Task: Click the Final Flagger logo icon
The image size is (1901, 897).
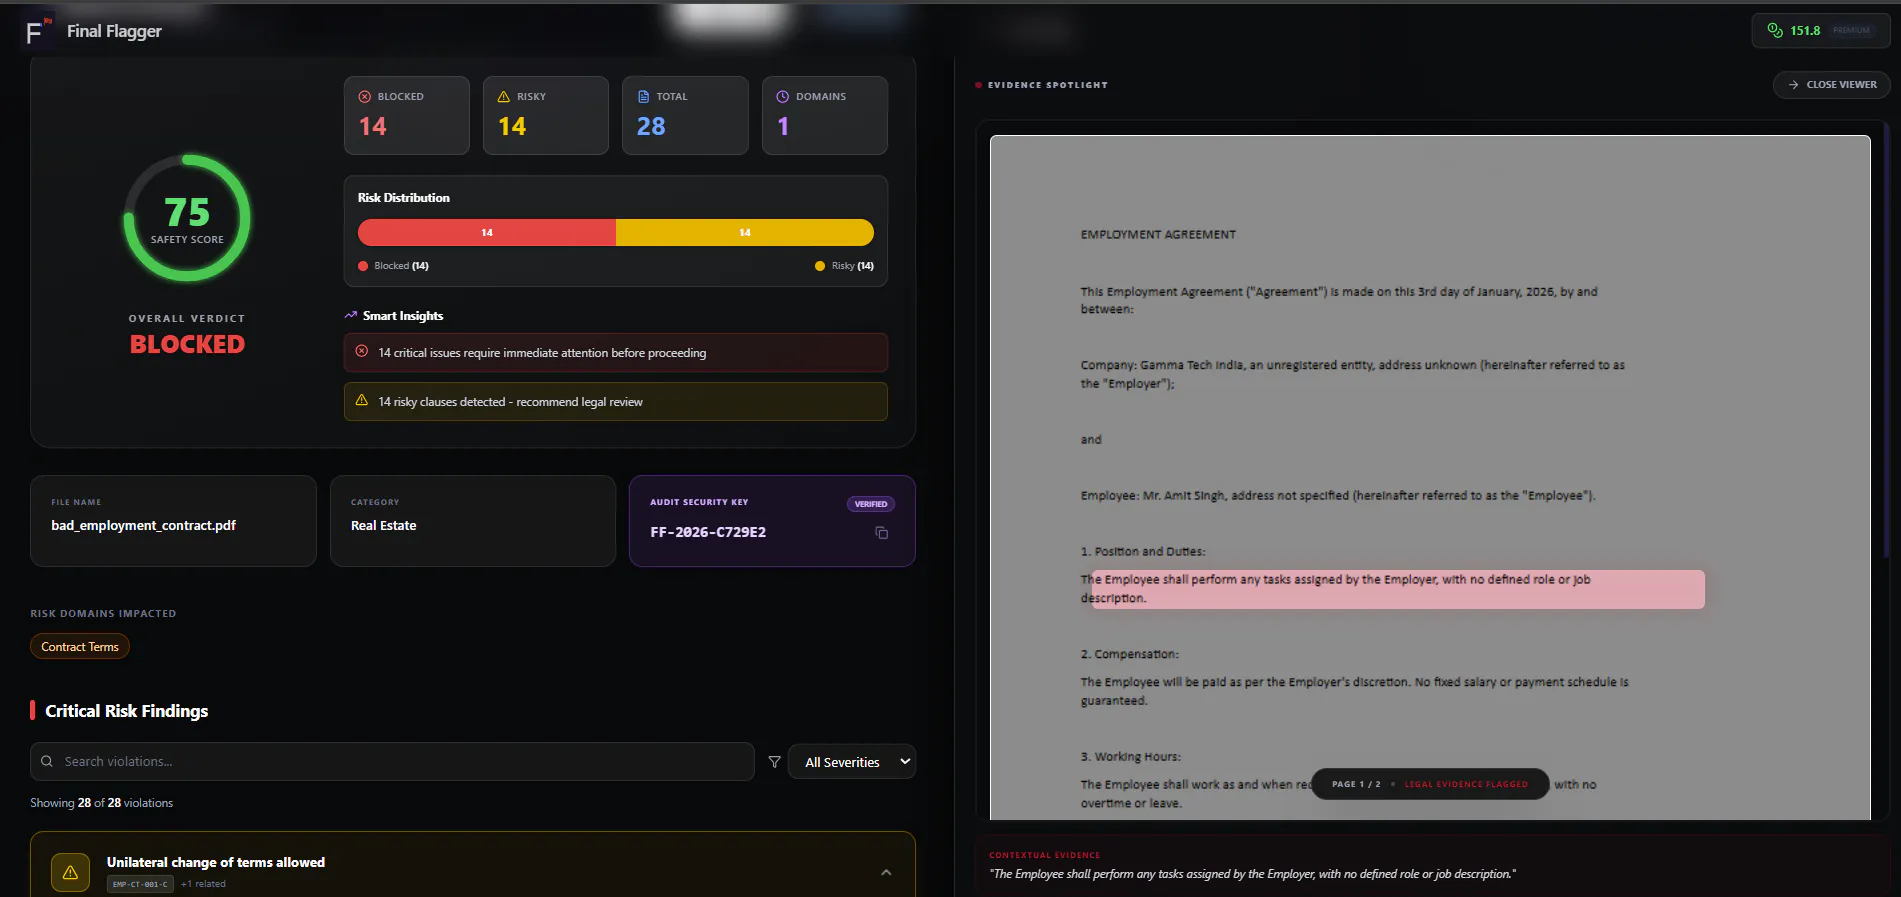Action: [37, 32]
